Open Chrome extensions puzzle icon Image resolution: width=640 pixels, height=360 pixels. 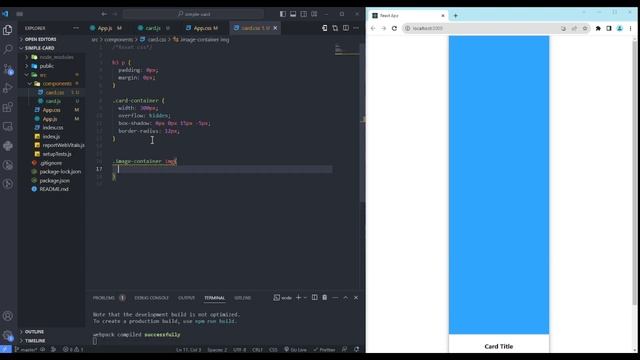pyautogui.click(x=598, y=28)
